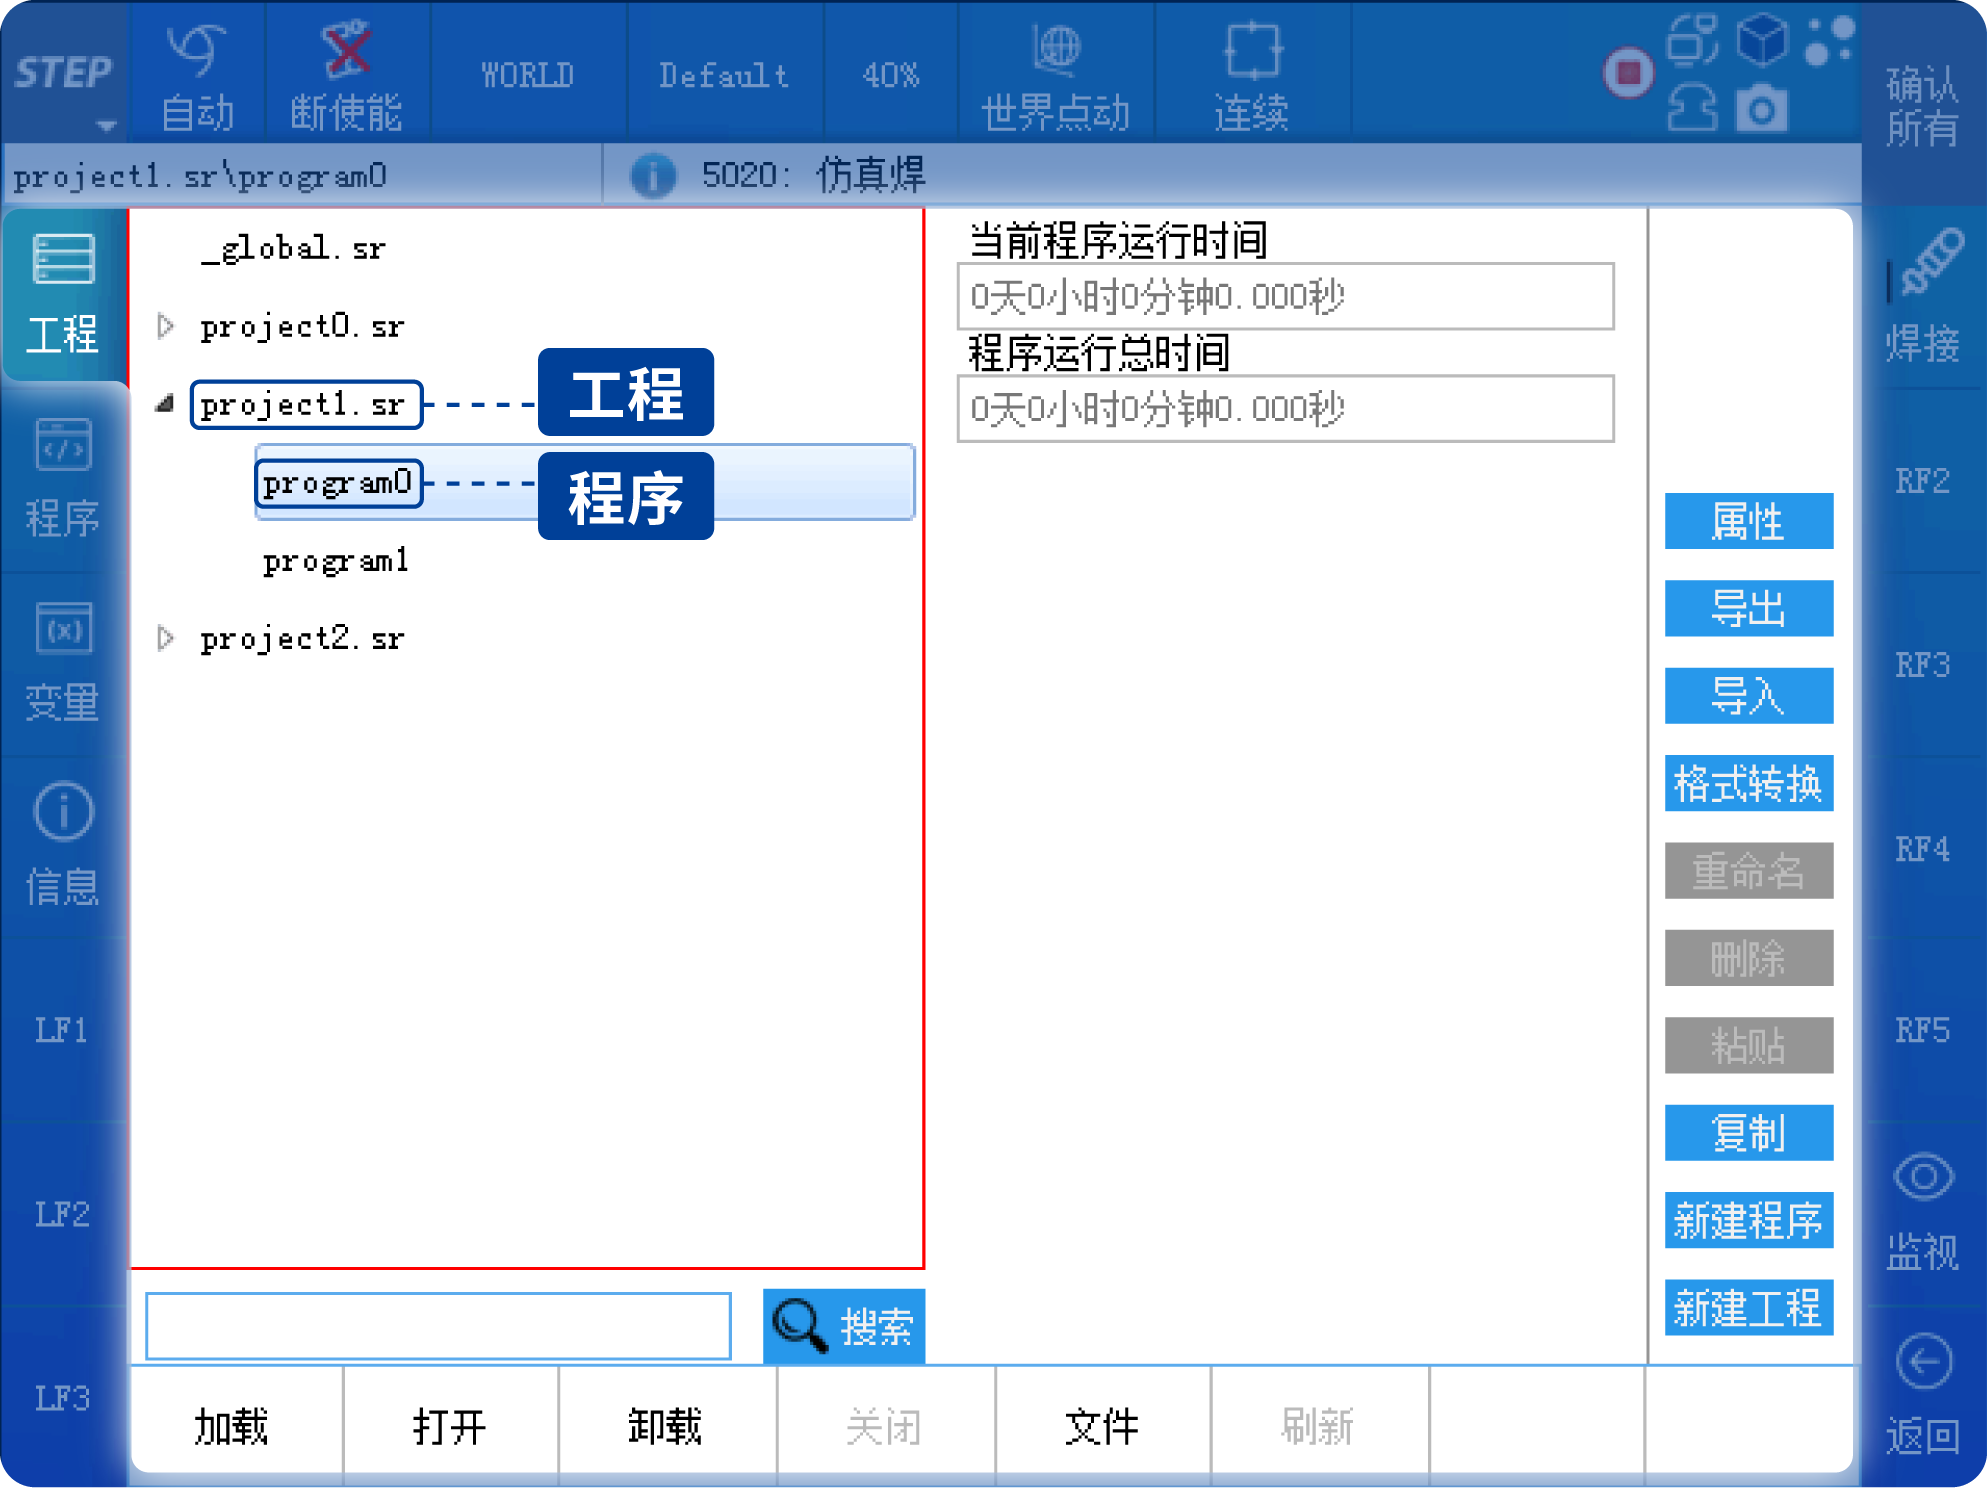The height and width of the screenshot is (1488, 1987).
Task: Click the dots cluster icon
Action: 1829,40
